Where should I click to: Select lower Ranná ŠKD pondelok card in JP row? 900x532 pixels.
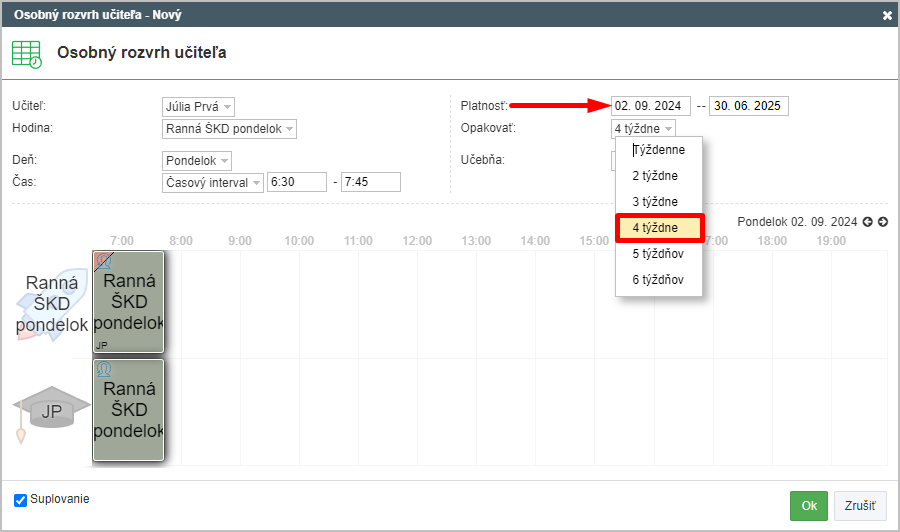(129, 410)
